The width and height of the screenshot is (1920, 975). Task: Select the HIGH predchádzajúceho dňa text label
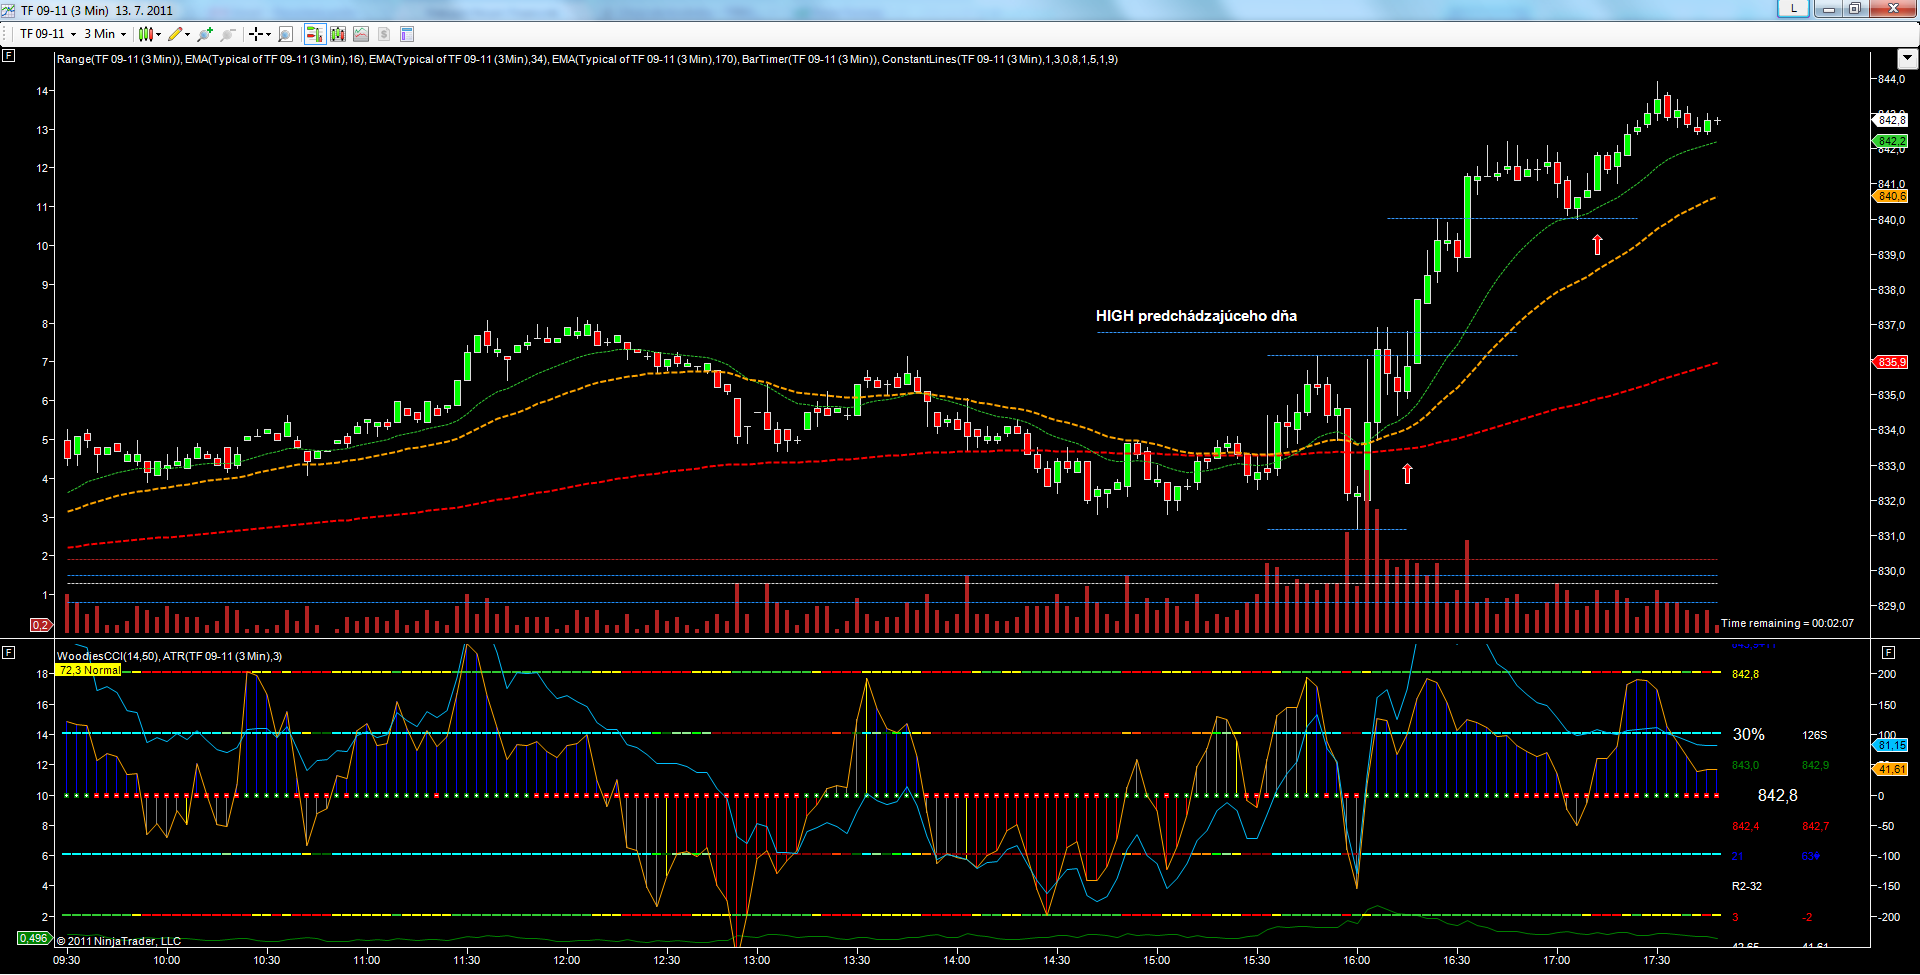point(1196,316)
